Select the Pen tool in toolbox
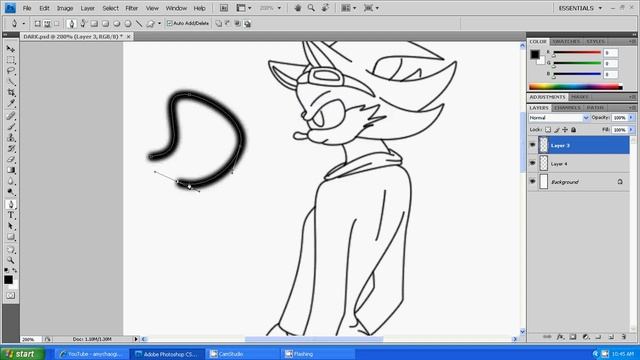This screenshot has height=360, width=640. [11, 204]
